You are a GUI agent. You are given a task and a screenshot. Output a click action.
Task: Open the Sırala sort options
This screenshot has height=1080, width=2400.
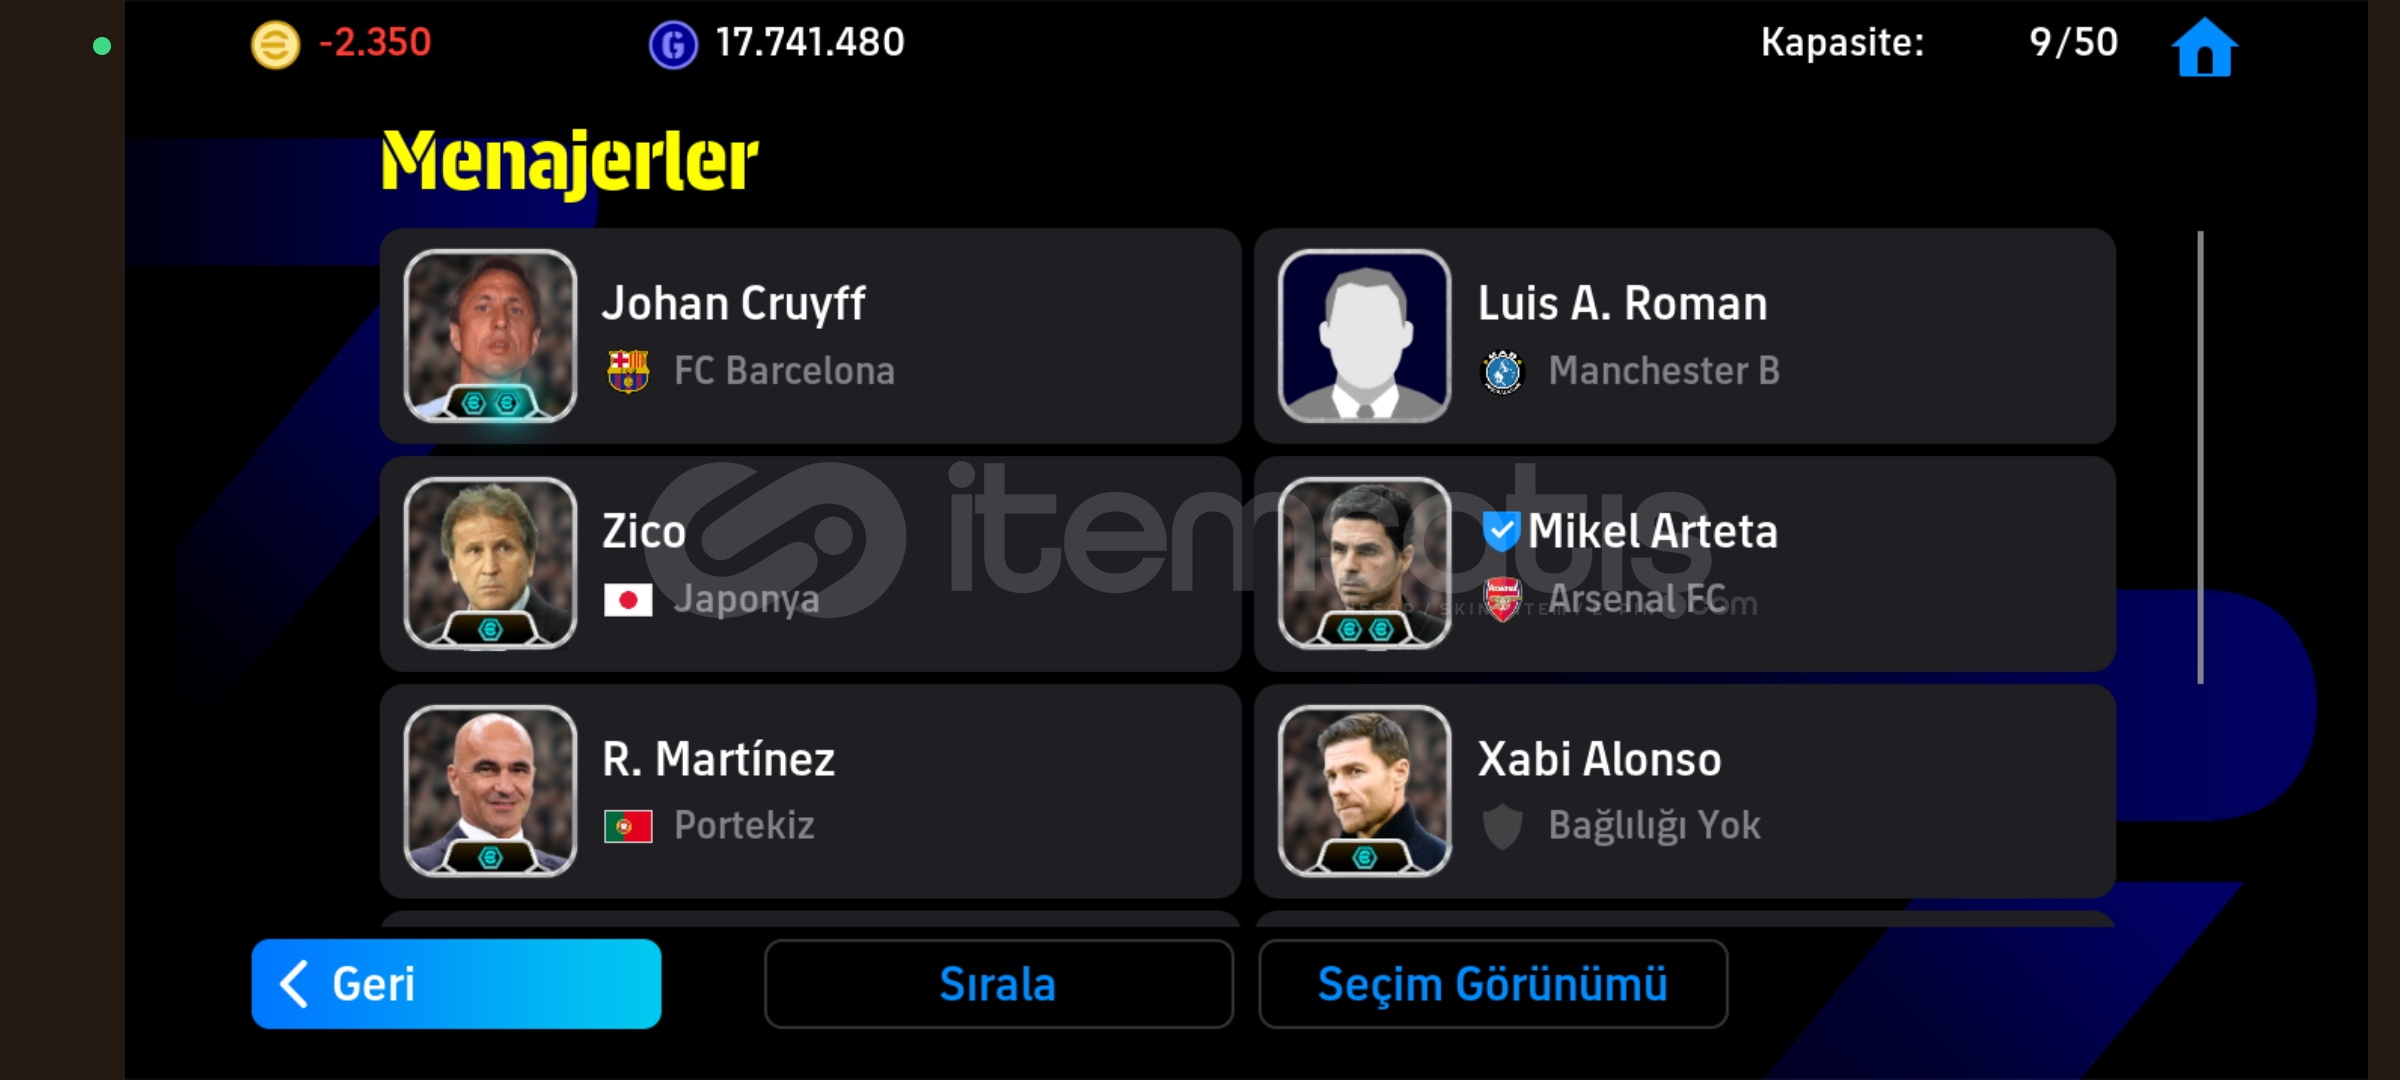(998, 984)
